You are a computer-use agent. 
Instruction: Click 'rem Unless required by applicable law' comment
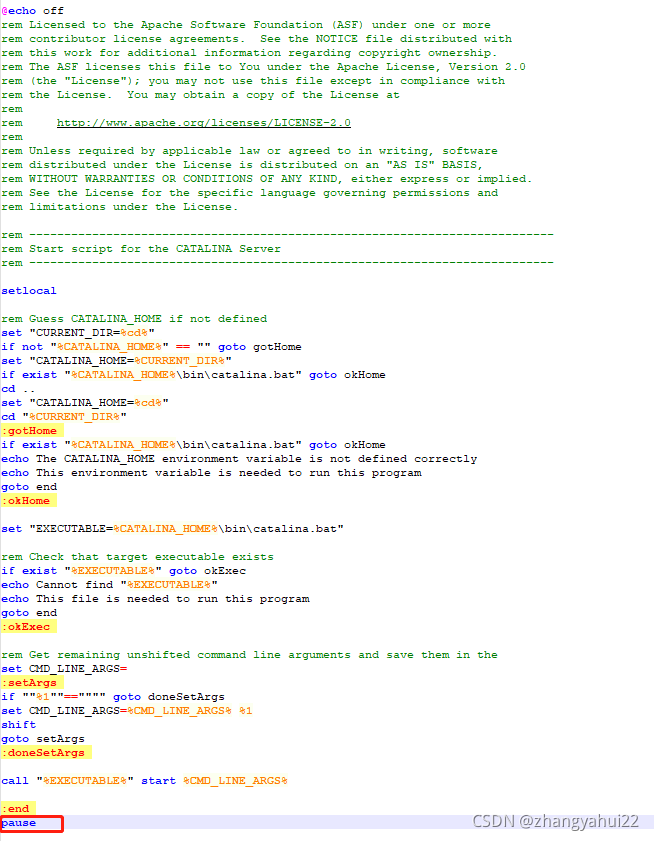(x=249, y=151)
